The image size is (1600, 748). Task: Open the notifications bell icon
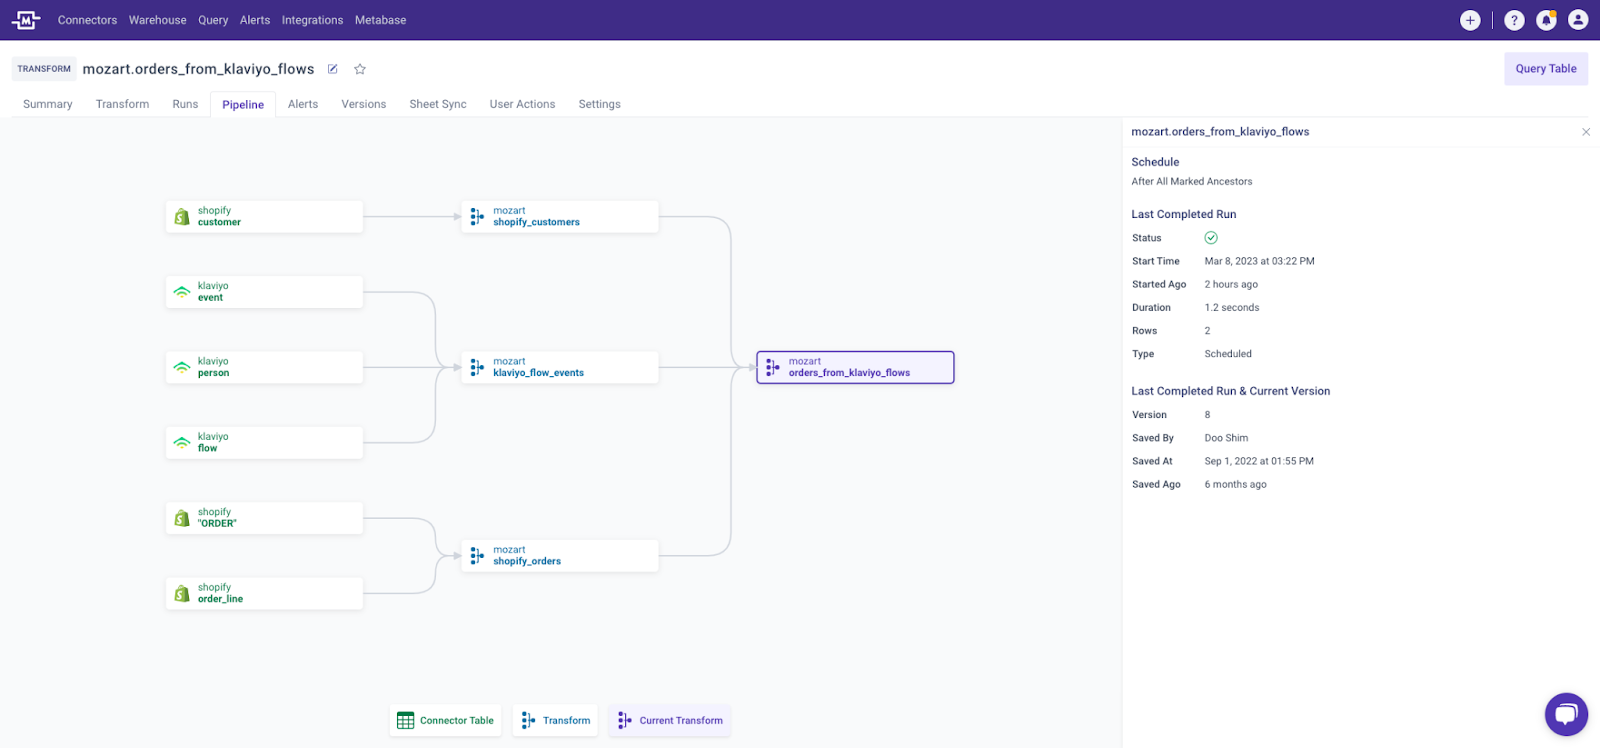click(x=1546, y=20)
